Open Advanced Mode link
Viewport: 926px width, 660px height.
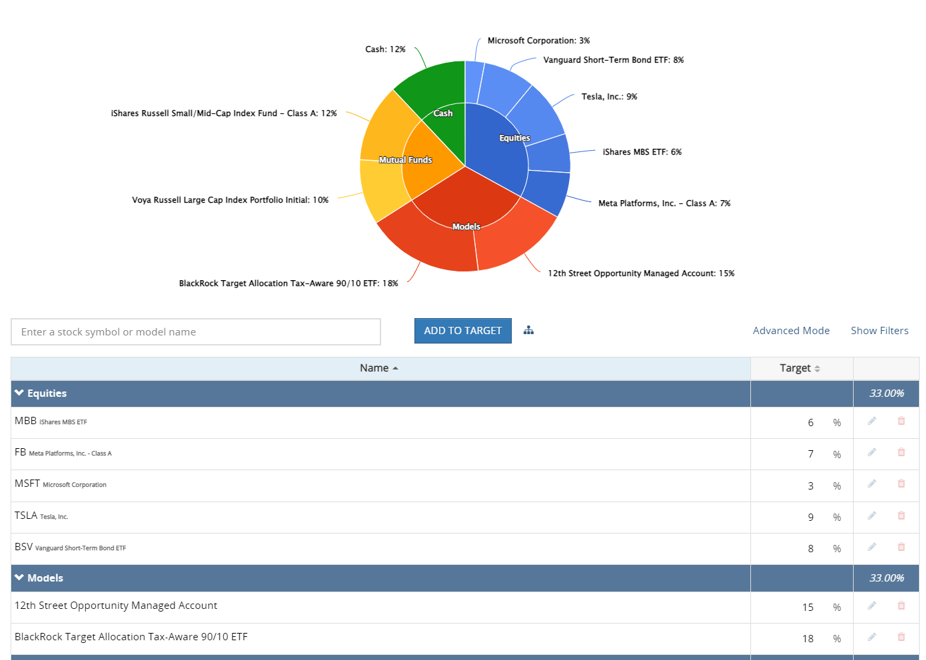(791, 331)
